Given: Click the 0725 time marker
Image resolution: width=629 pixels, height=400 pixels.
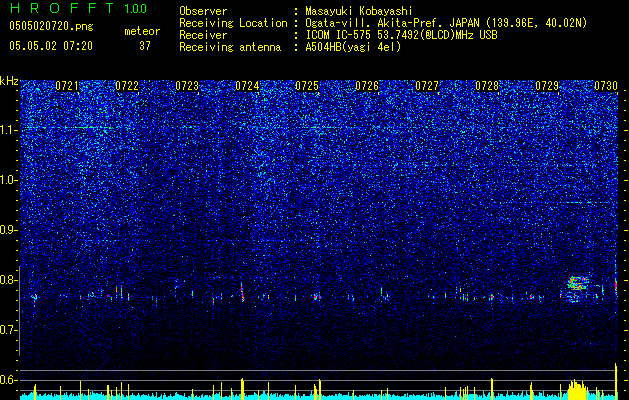Looking at the screenshot, I should coord(307,86).
